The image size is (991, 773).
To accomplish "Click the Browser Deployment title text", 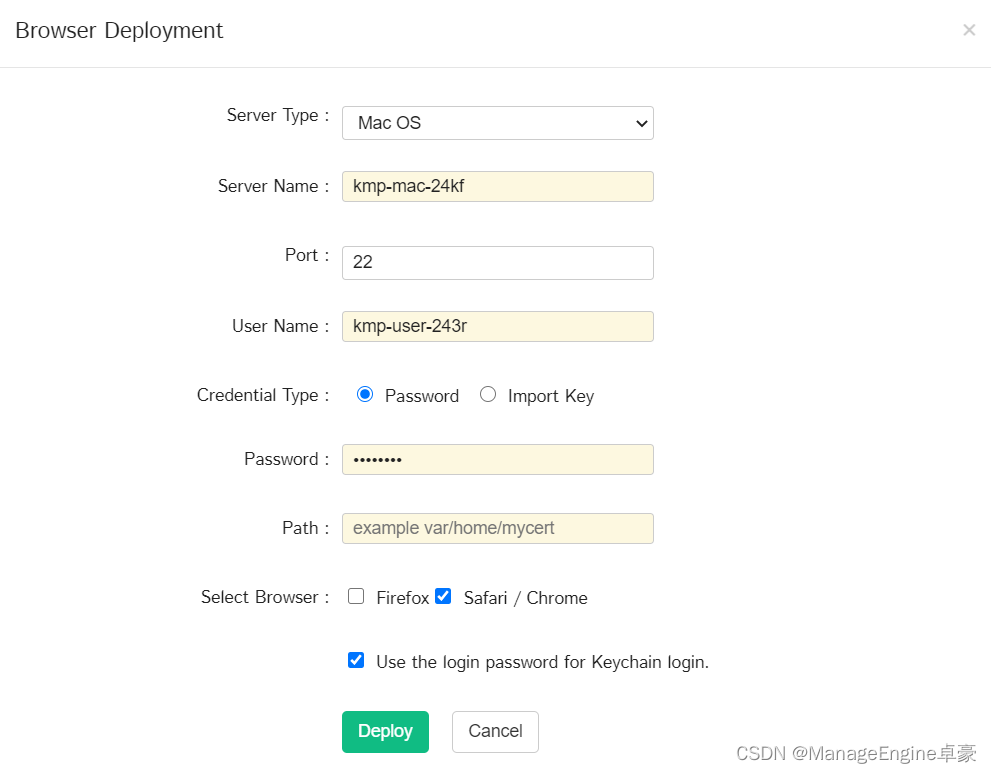I will [119, 30].
